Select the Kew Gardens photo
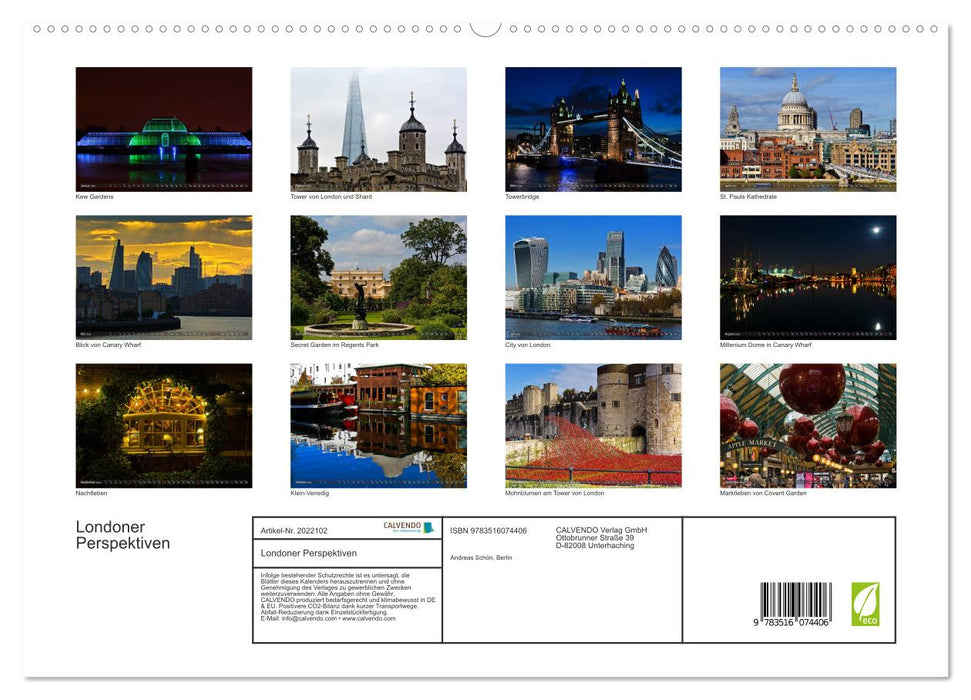 (x=163, y=128)
